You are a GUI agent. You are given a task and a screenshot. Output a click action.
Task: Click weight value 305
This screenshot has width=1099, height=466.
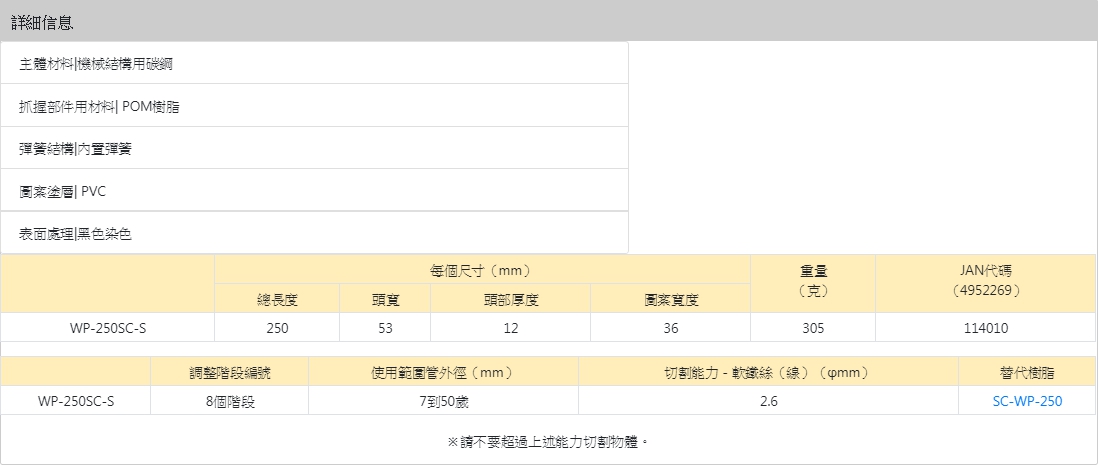813,328
